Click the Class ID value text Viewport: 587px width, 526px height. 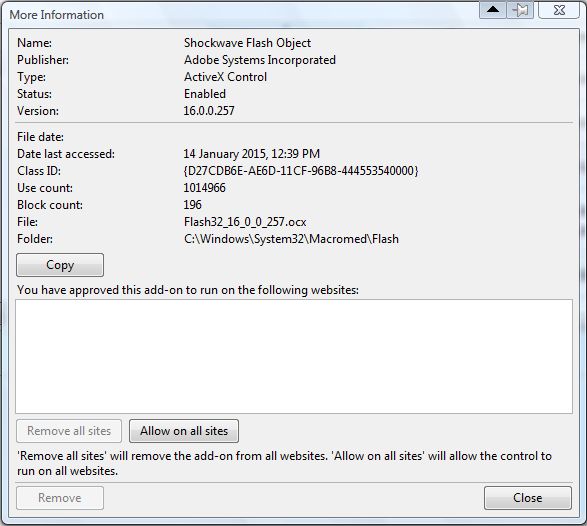(x=301, y=171)
